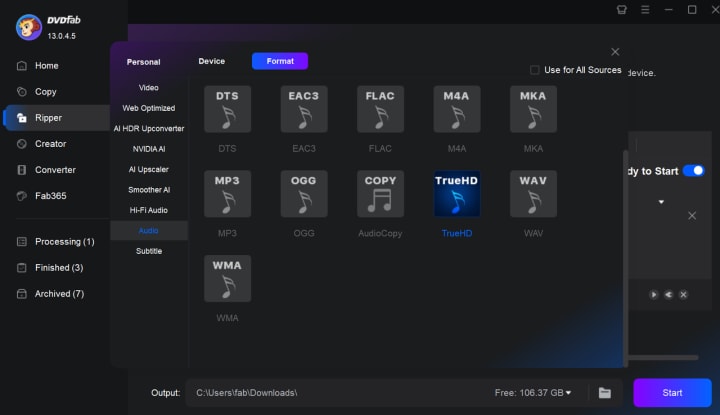Click the DVDFab mascot logo
This screenshot has width=720, height=415.
coord(28,27)
